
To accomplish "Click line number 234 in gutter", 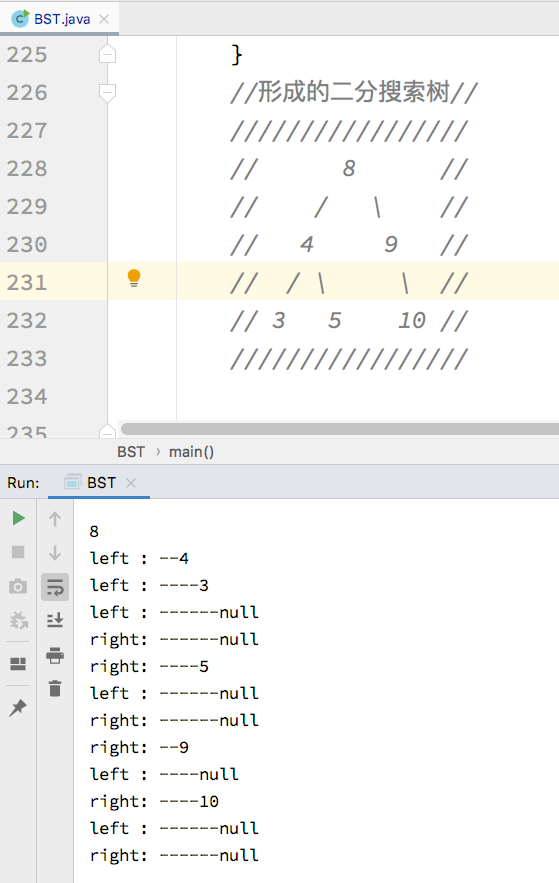I will (x=27, y=396).
